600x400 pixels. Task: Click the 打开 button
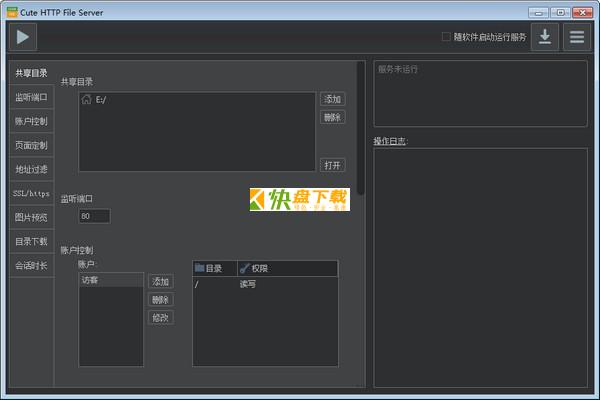333,165
